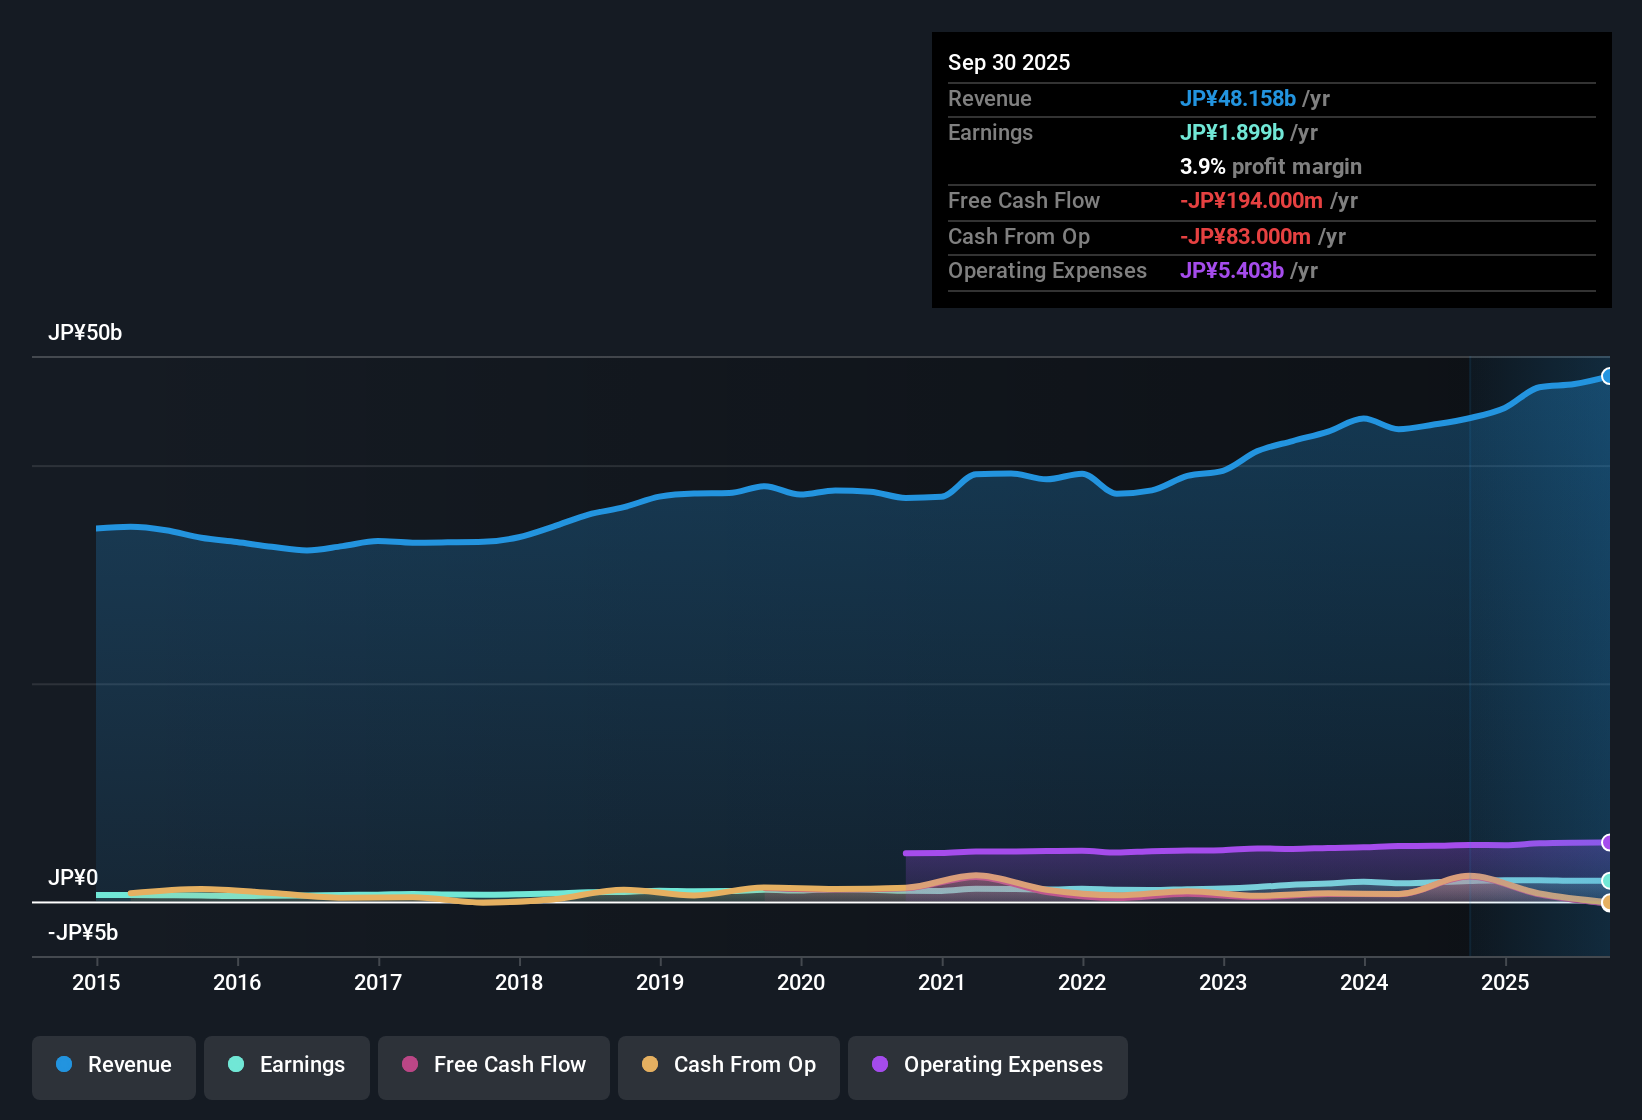The height and width of the screenshot is (1120, 1642).
Task: Click the Sep 30 2025 tooltip header
Action: [x=1009, y=62]
